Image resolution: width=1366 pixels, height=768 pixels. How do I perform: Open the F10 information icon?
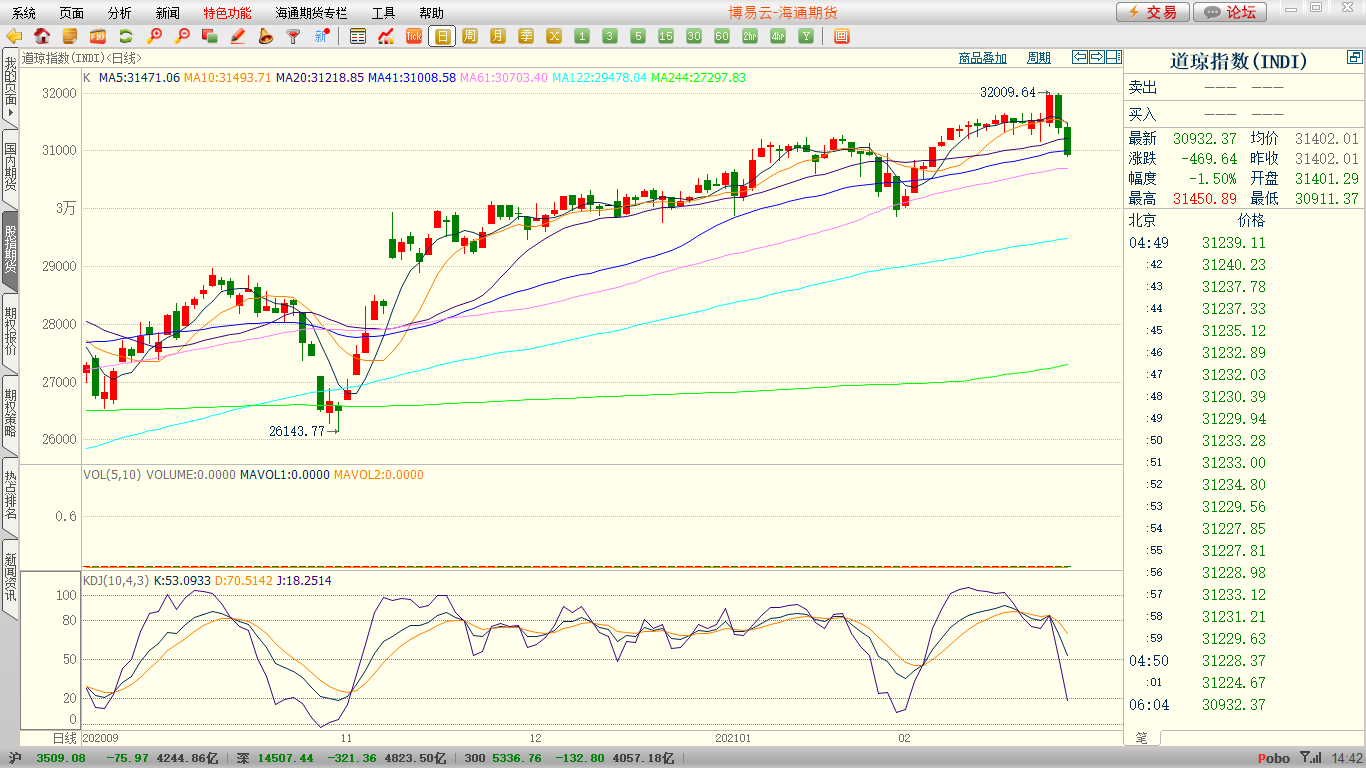point(98,36)
